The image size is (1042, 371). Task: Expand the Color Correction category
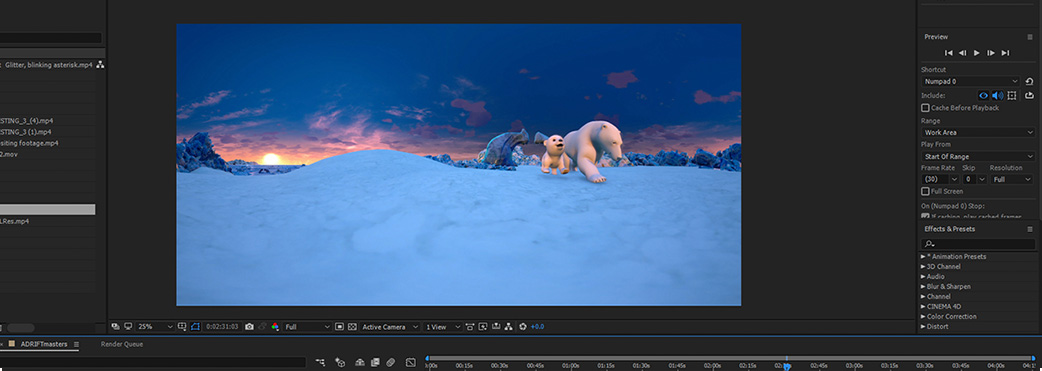923,316
